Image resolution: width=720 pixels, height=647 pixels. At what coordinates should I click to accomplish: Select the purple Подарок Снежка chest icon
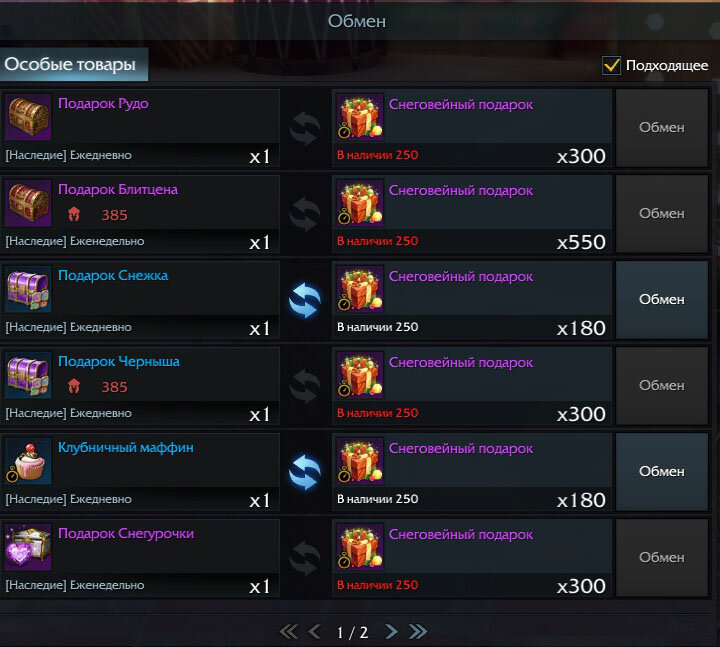(x=28, y=289)
